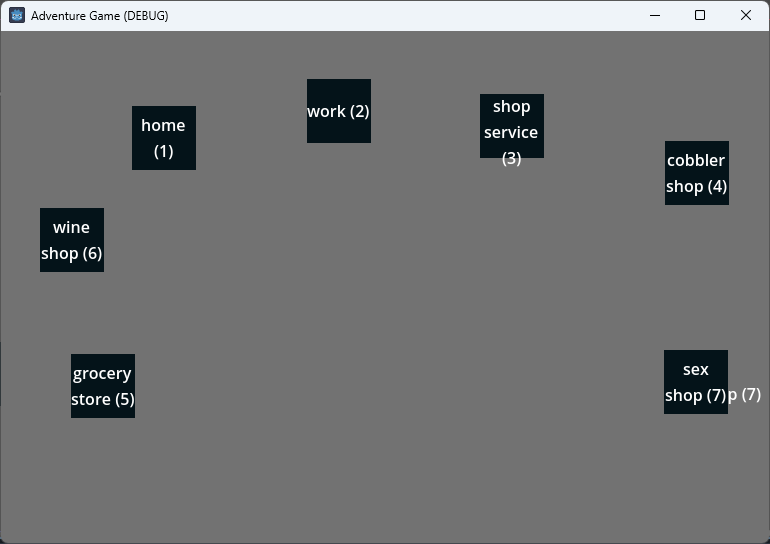Enter the wine shop (6) tile
This screenshot has height=544, width=770.
(x=72, y=240)
